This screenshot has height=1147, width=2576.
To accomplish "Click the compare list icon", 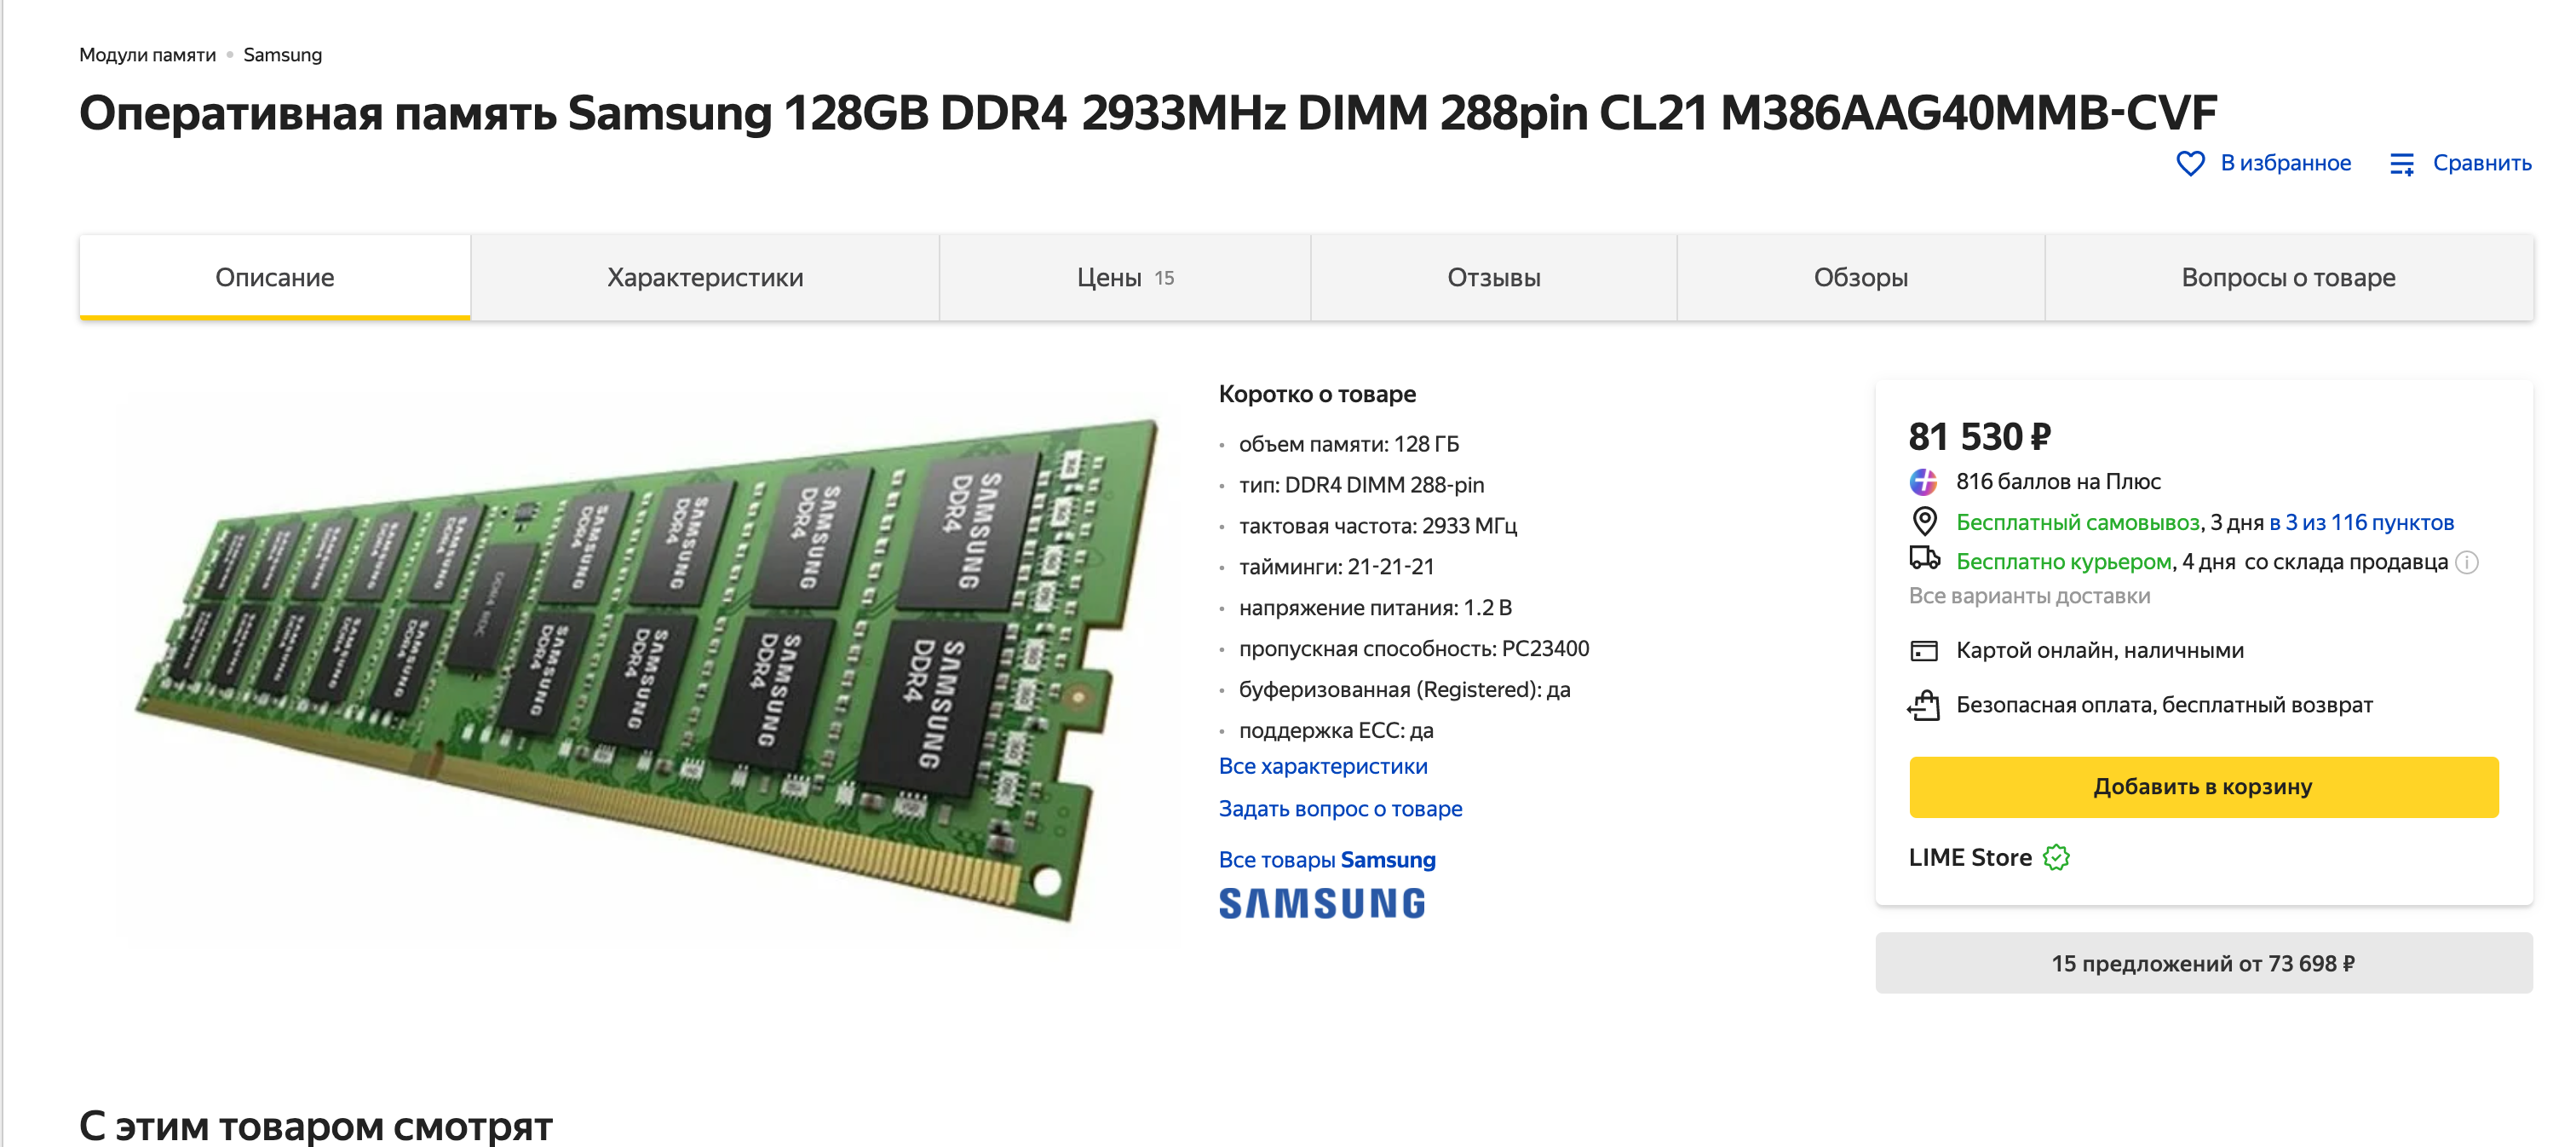I will 2401,164.
